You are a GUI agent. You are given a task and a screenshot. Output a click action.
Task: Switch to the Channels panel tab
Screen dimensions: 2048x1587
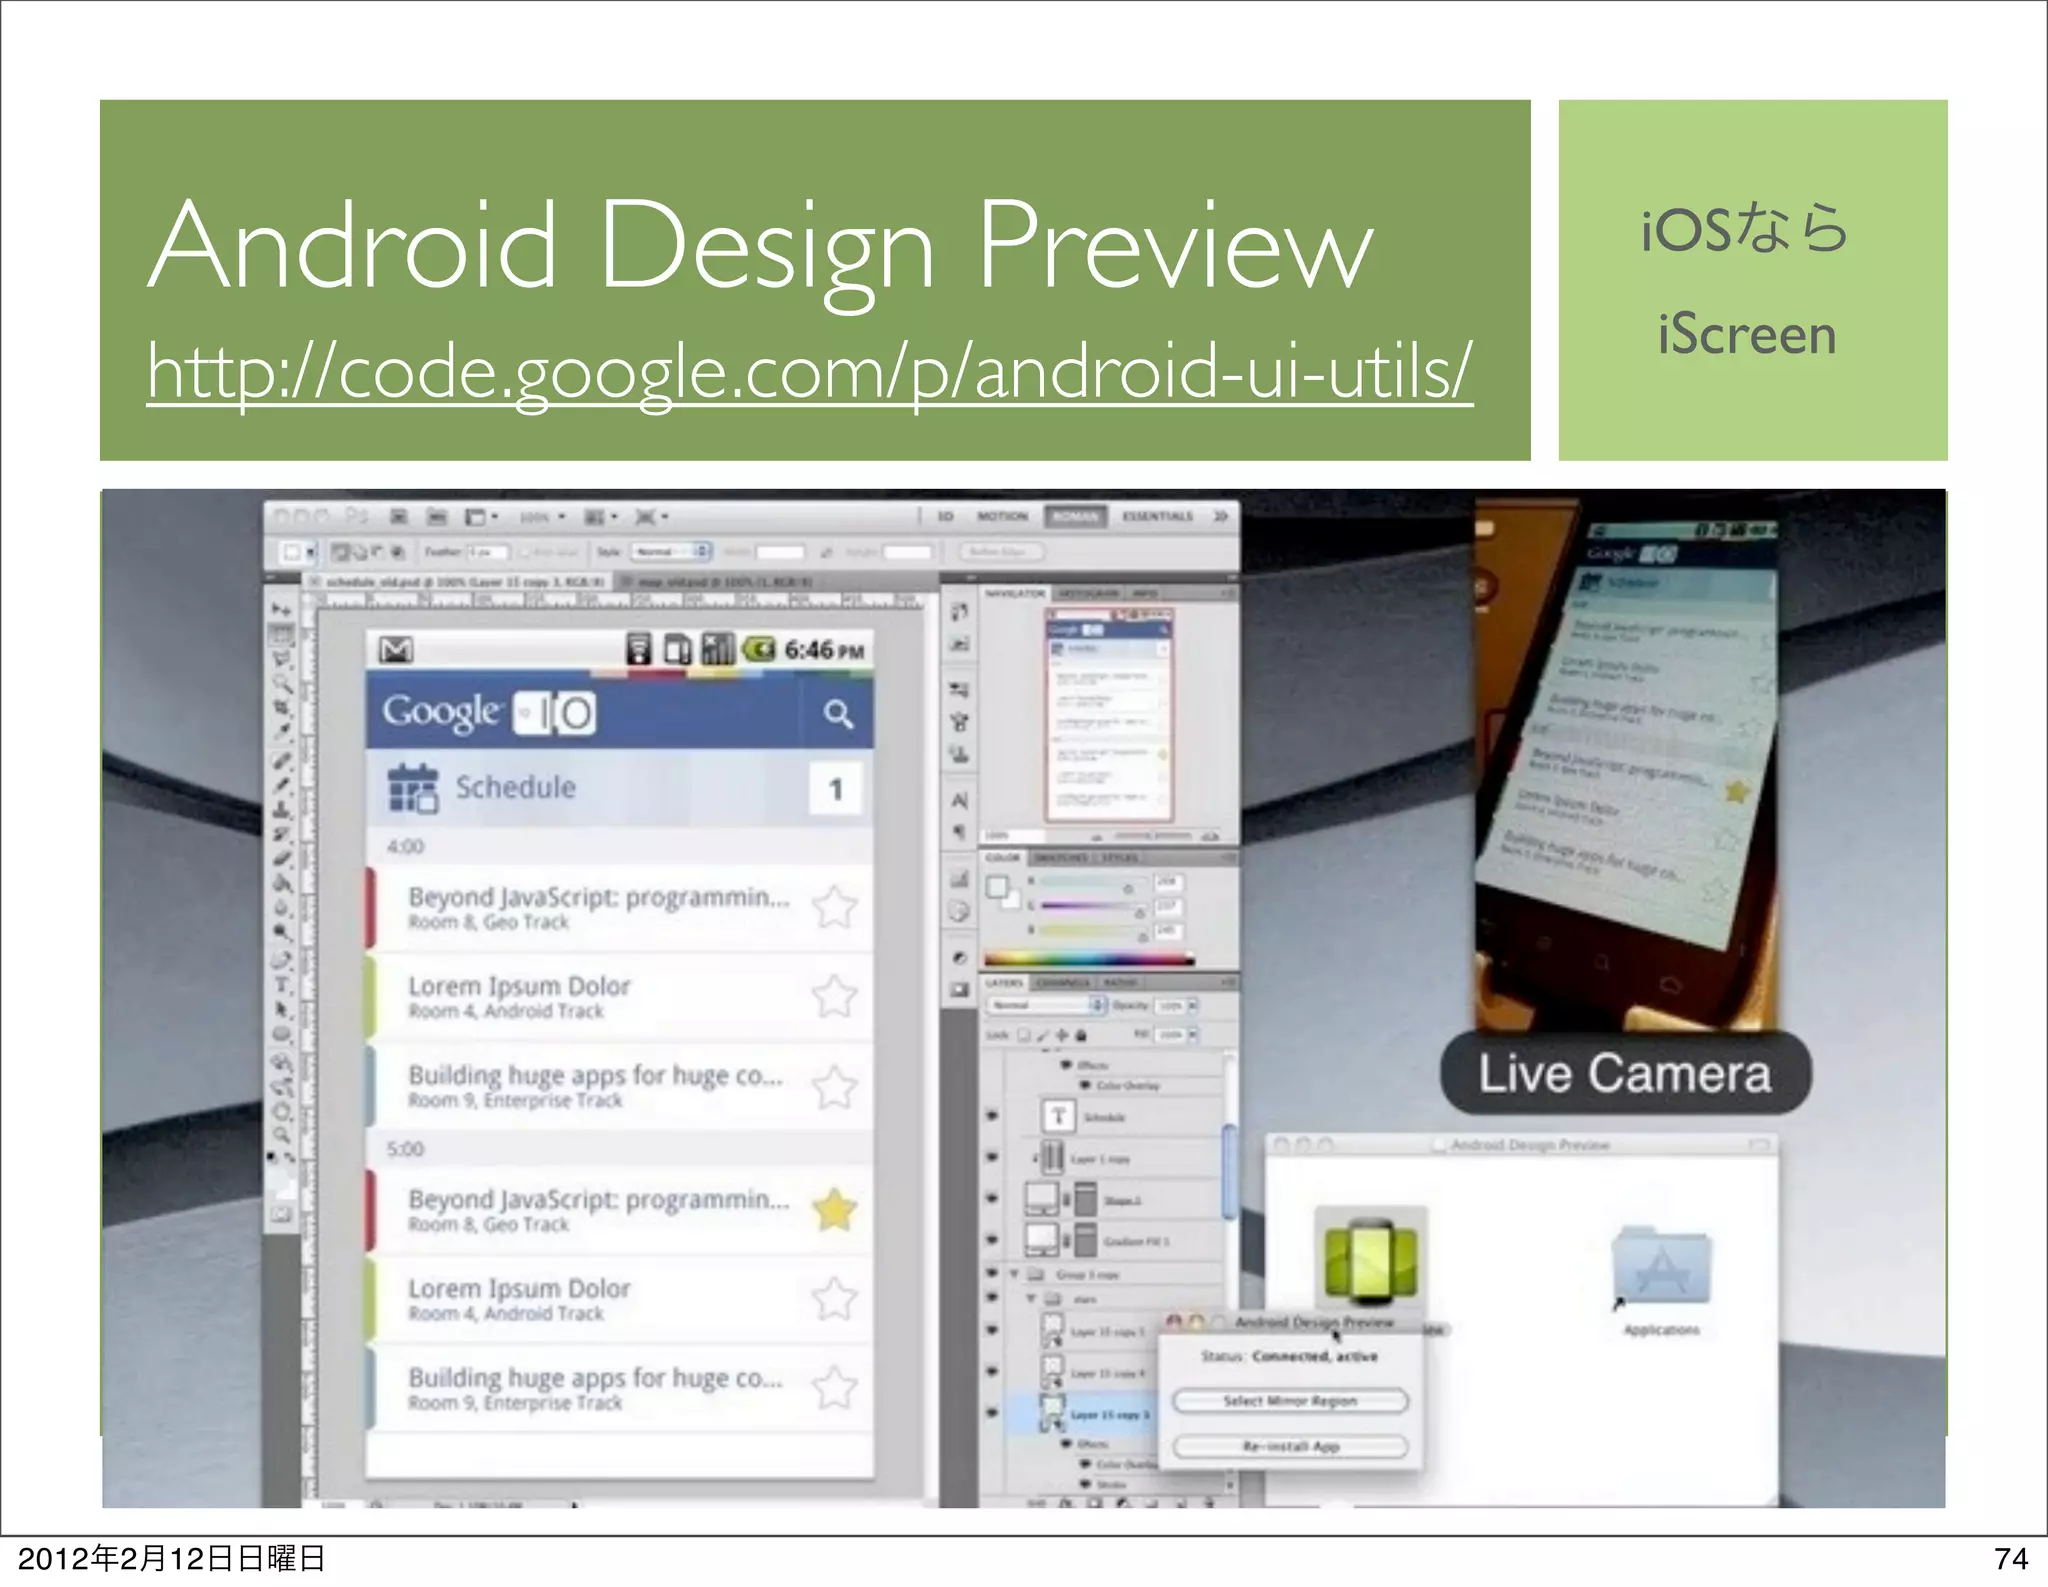1062,983
